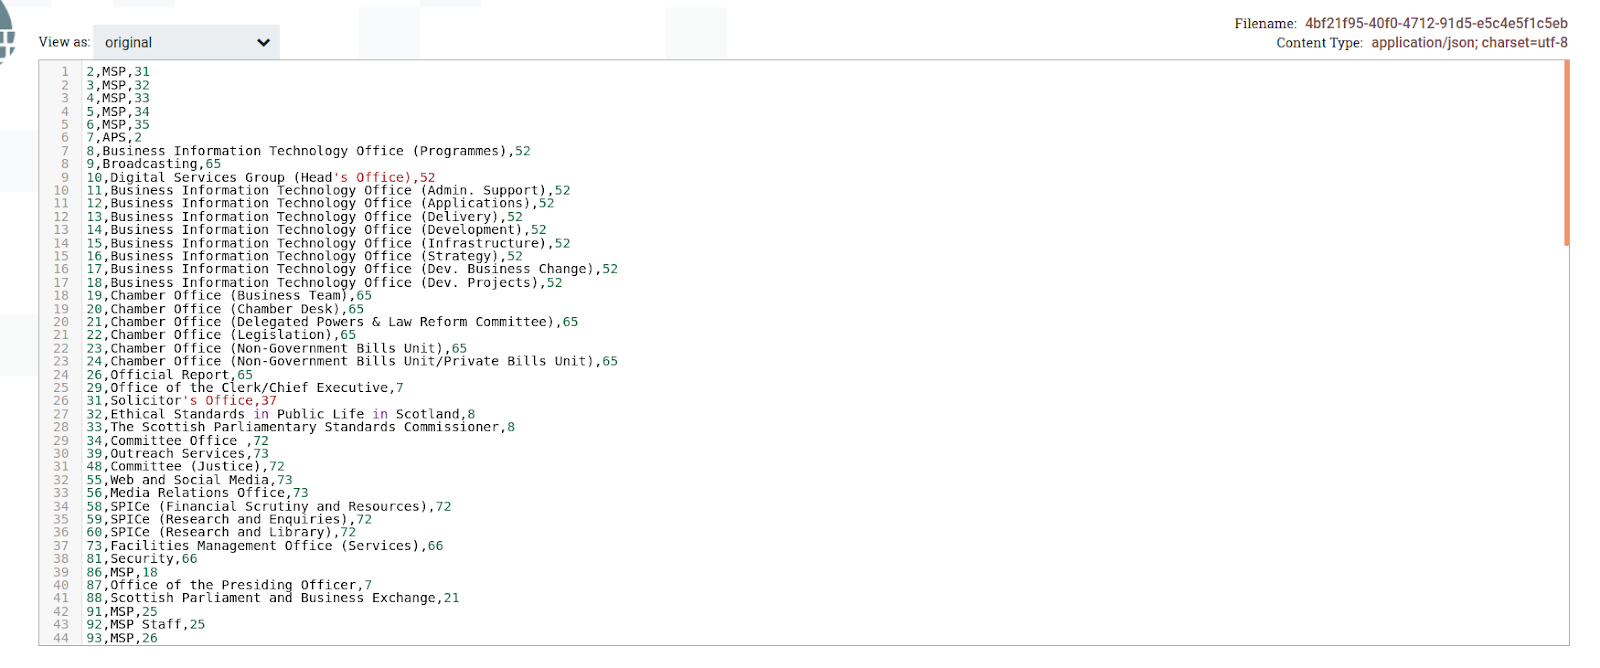Select the "Outreach Services,73" line
This screenshot has width=1600, height=668.
point(177,454)
